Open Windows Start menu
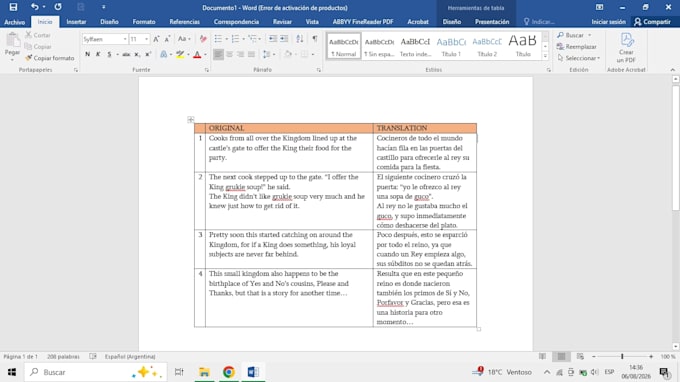Screen dimensions: 680x382 [12, 372]
